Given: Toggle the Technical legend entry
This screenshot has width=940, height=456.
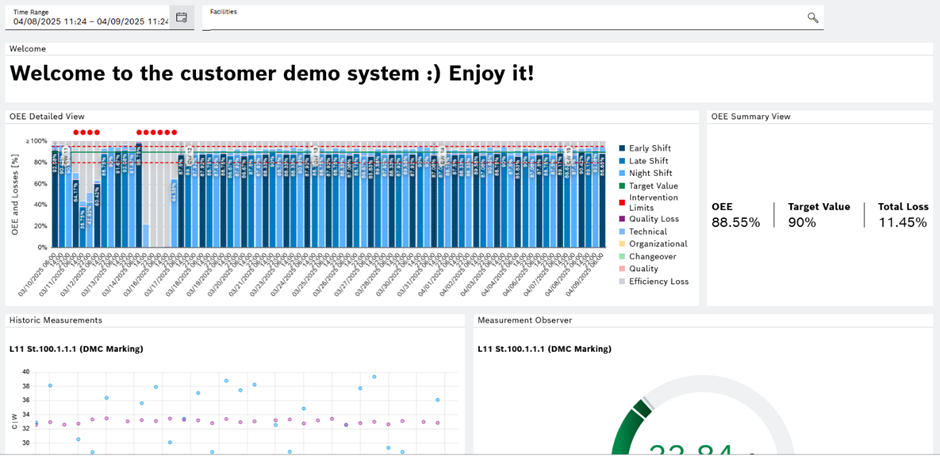Looking at the screenshot, I should (643, 231).
